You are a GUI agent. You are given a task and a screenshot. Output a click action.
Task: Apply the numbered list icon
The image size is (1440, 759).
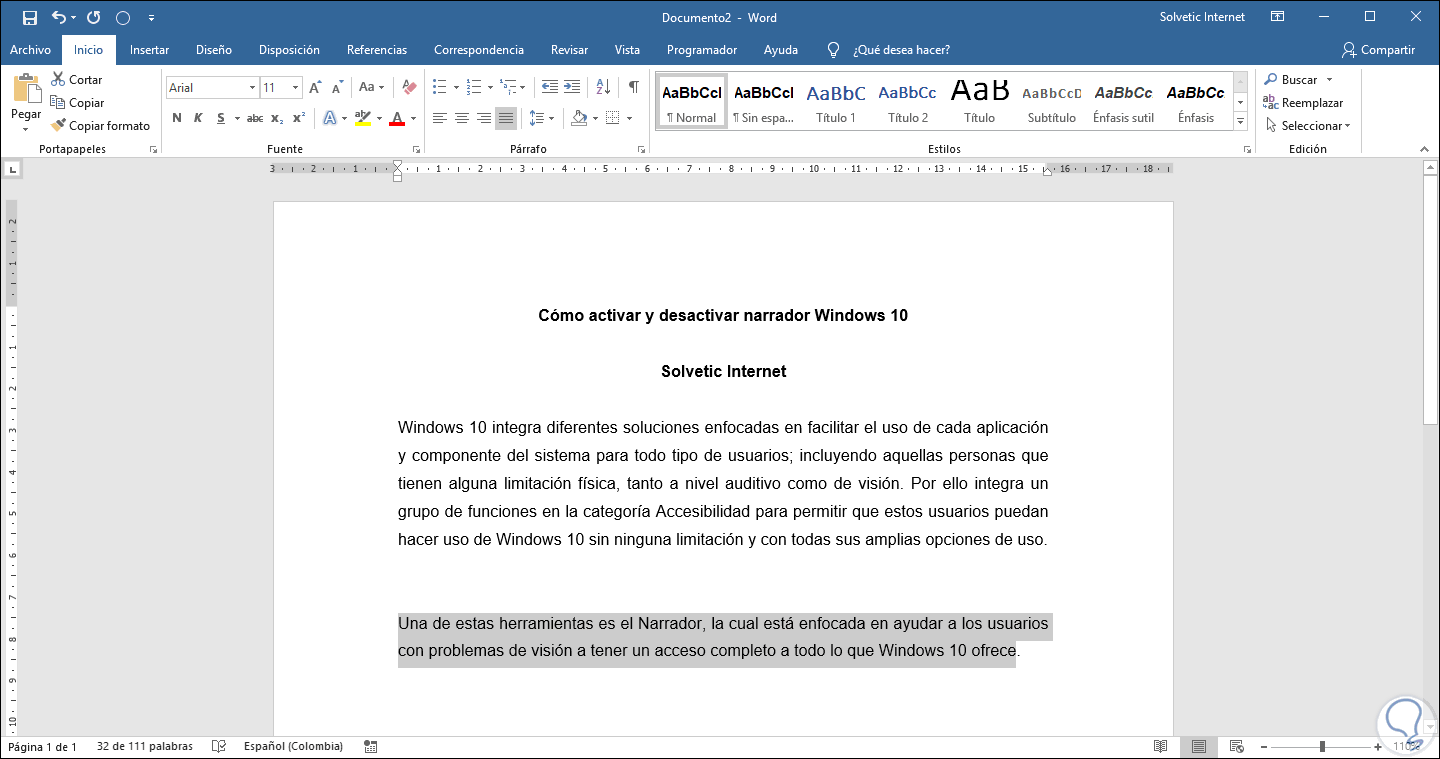coord(474,88)
